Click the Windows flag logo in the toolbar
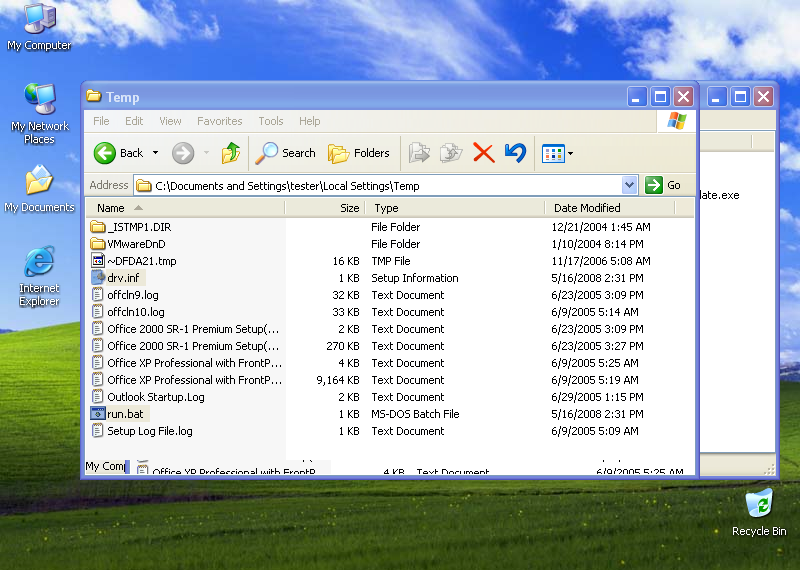 point(677,121)
